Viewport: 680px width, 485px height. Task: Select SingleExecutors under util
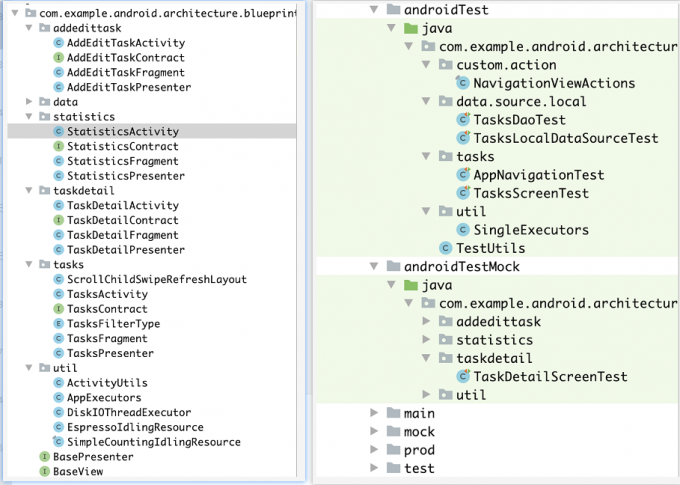click(530, 230)
